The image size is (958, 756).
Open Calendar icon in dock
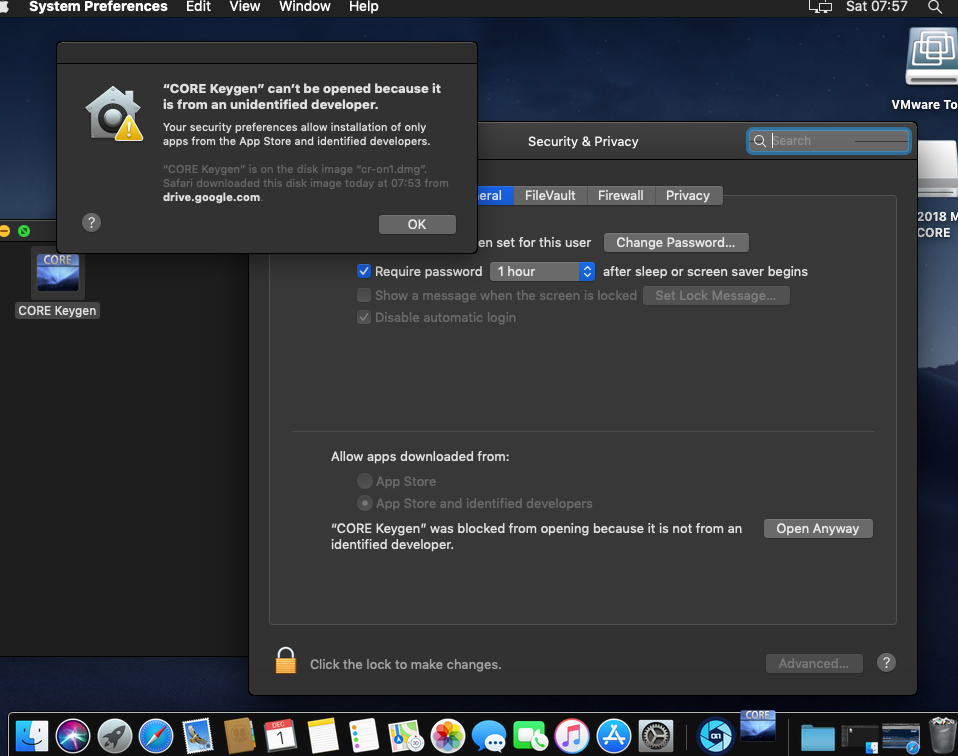(280, 735)
